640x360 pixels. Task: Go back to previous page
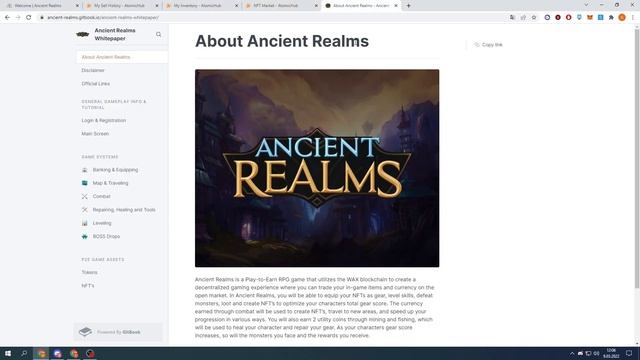(7, 18)
